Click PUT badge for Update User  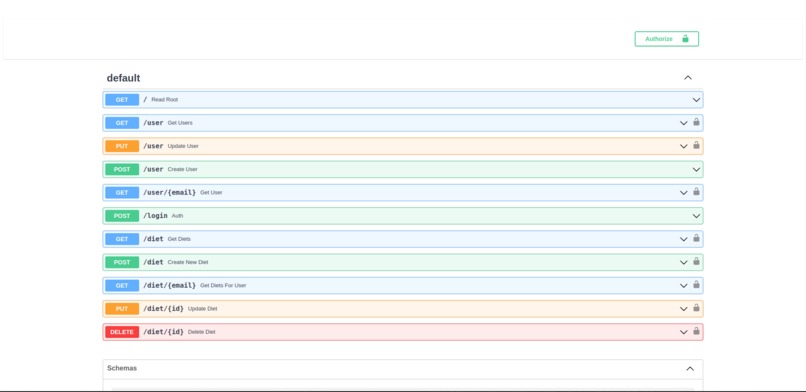[122, 146]
